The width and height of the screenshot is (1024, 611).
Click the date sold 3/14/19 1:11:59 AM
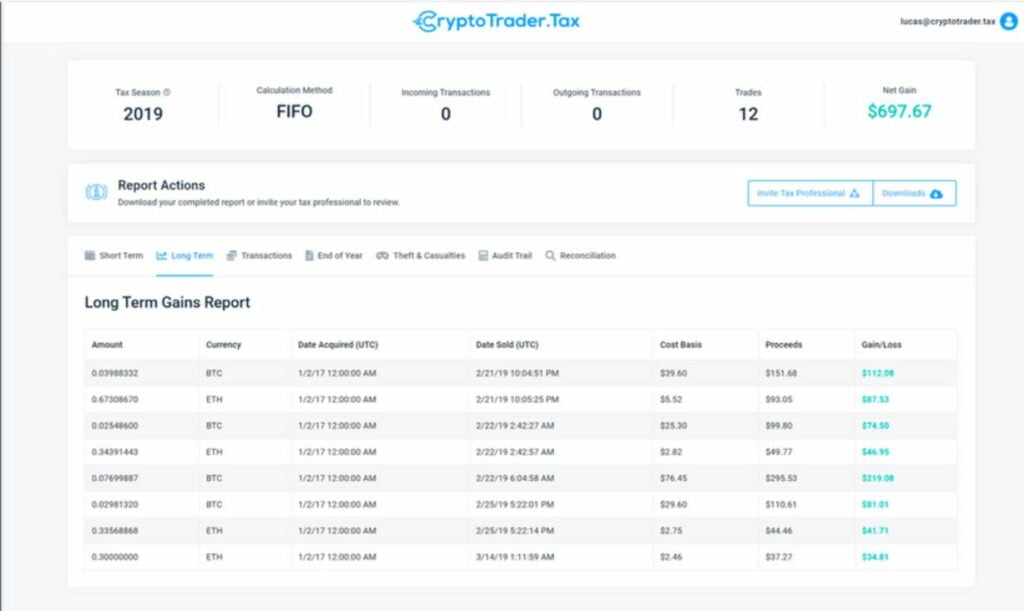click(x=515, y=557)
